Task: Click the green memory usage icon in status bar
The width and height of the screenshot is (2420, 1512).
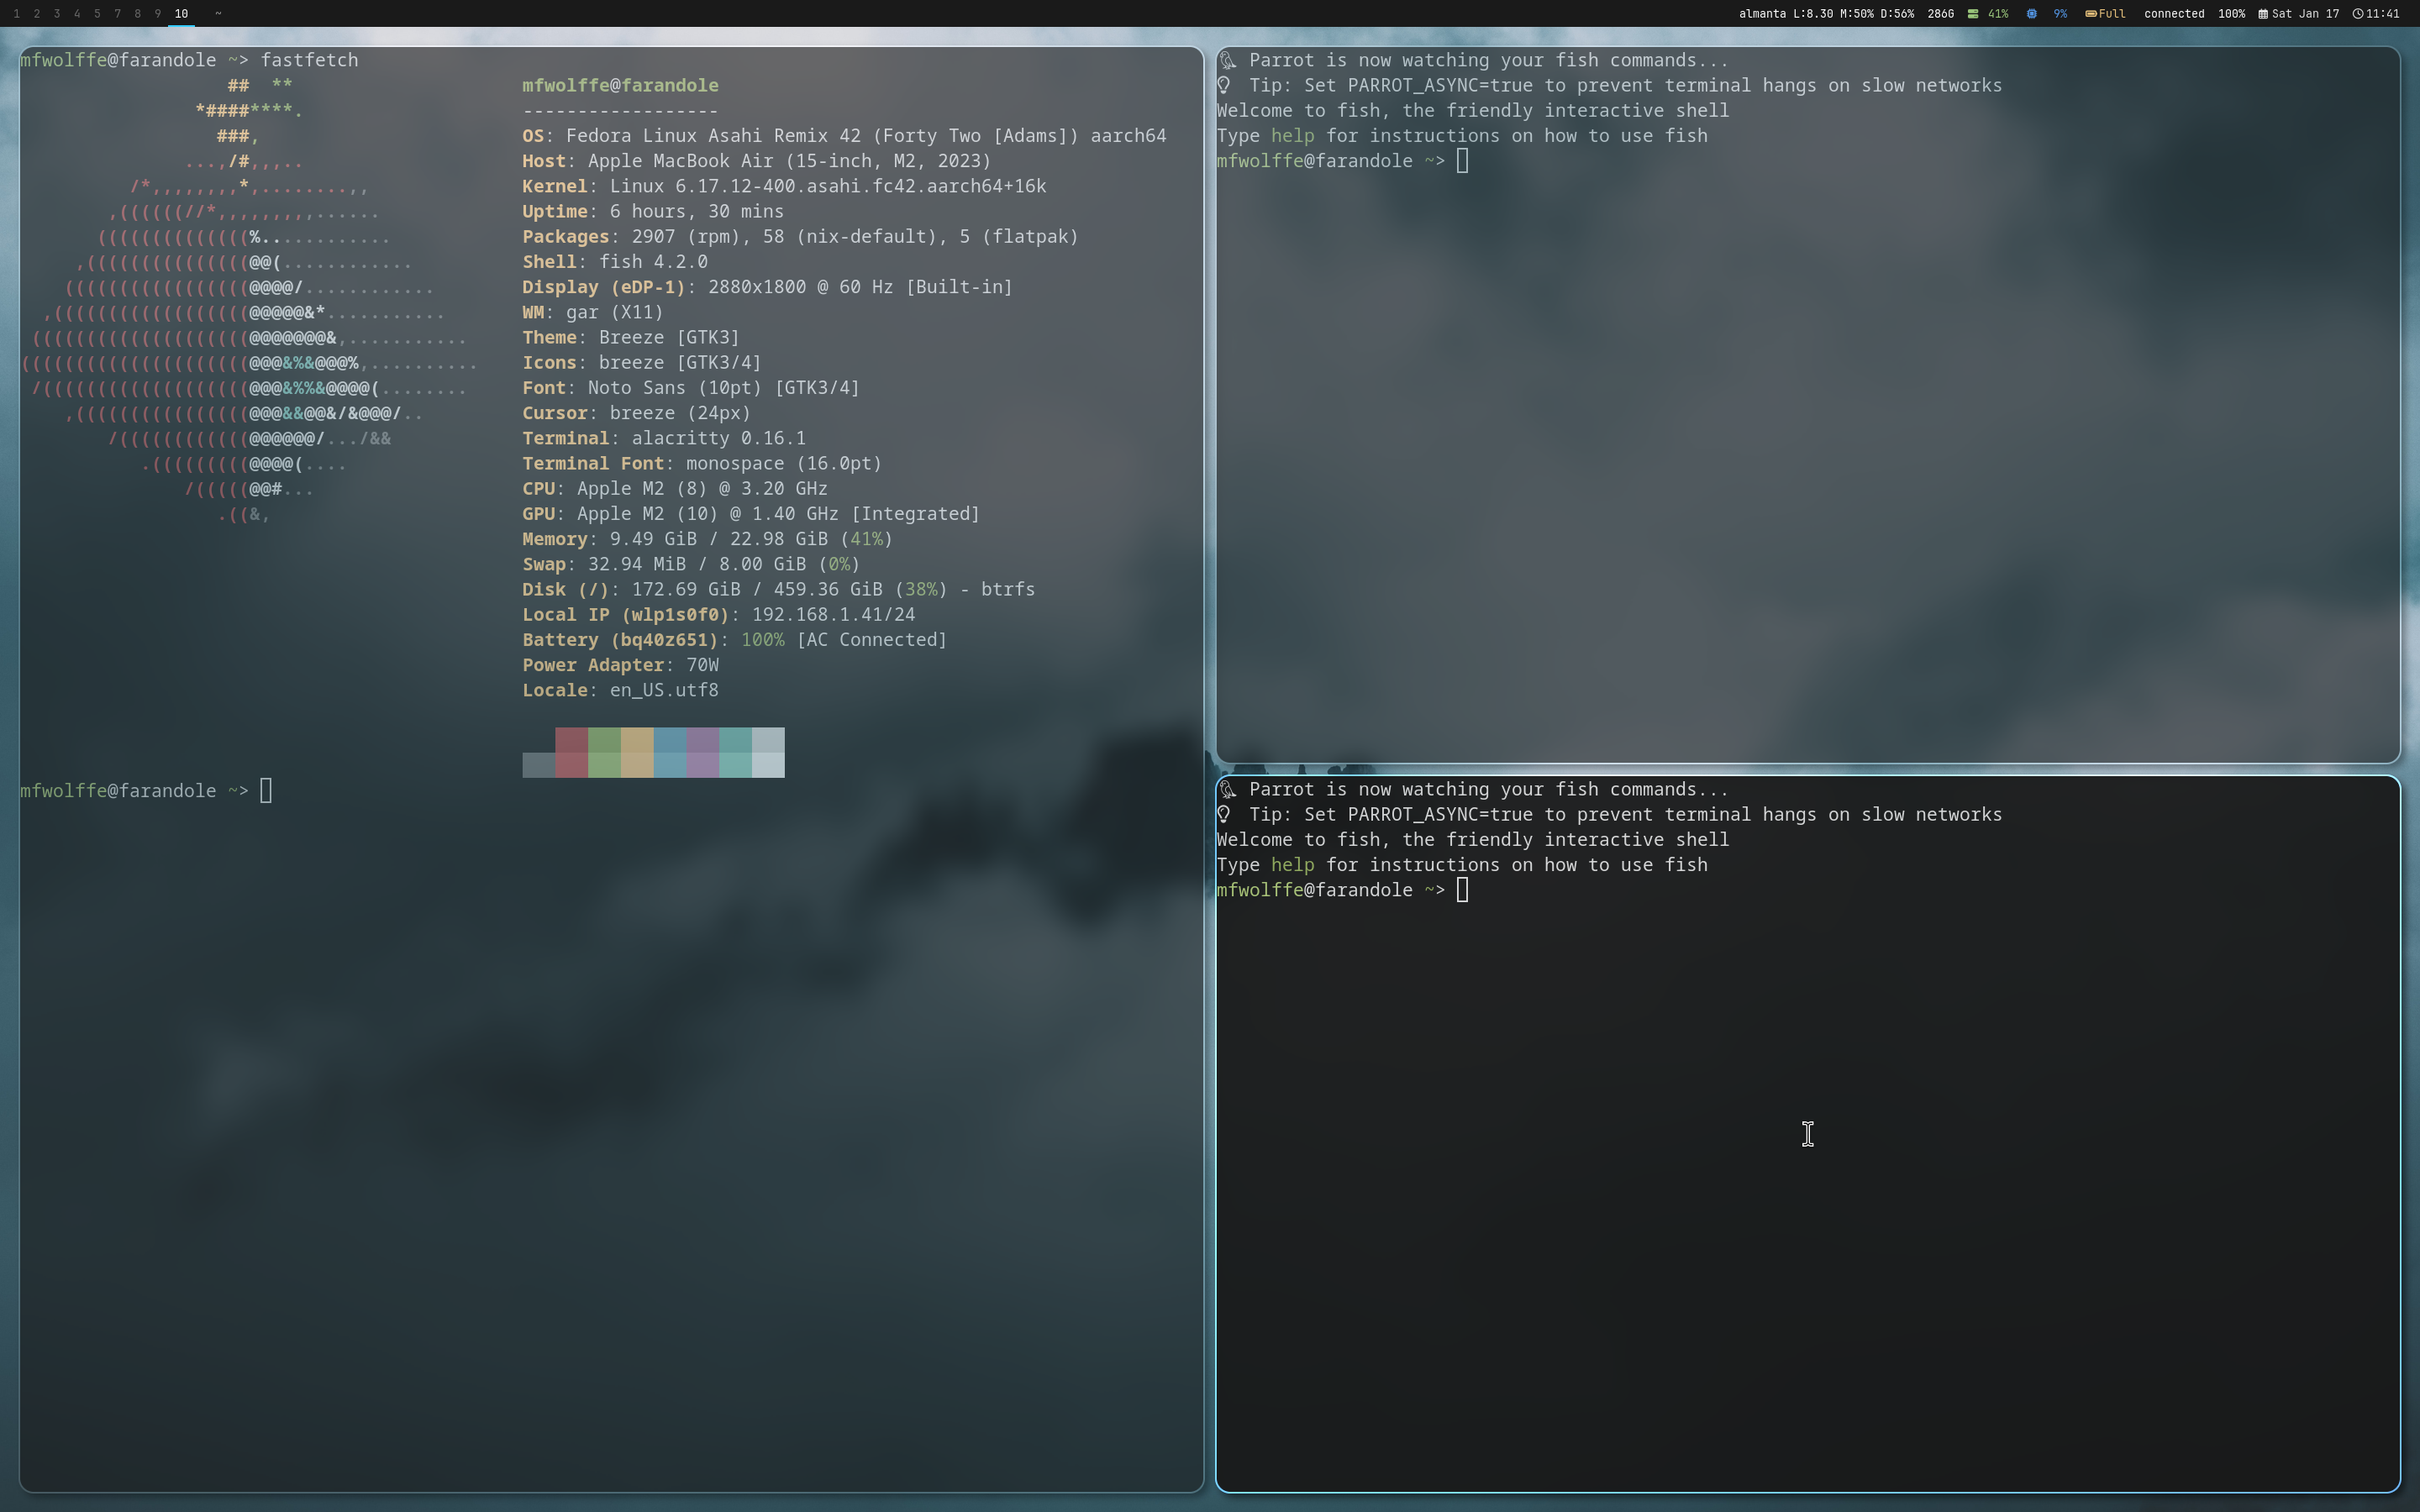Action: [1973, 14]
